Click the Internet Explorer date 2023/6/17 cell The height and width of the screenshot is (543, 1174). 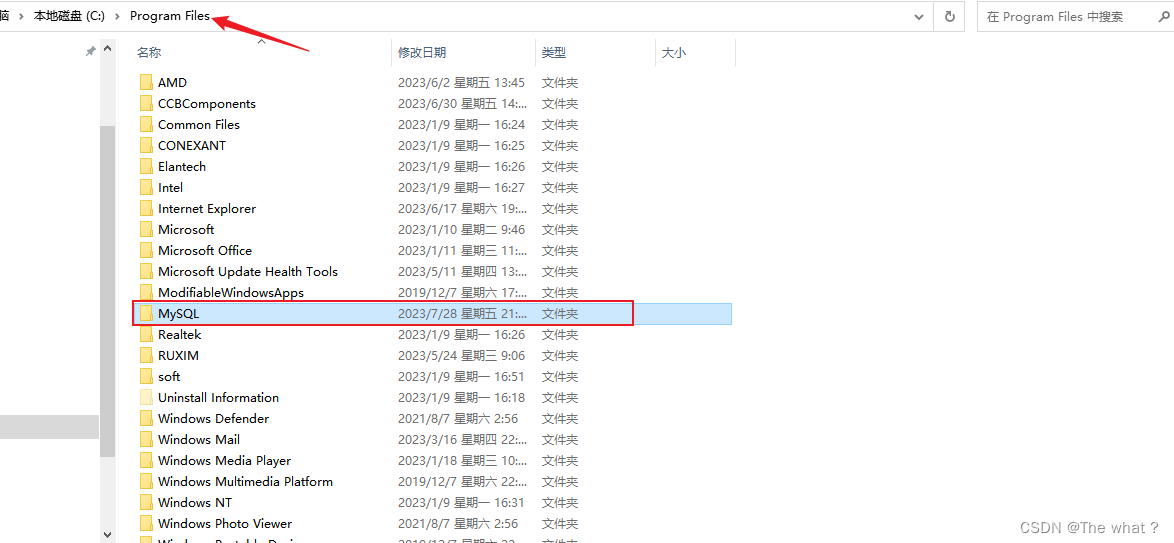[x=463, y=208]
